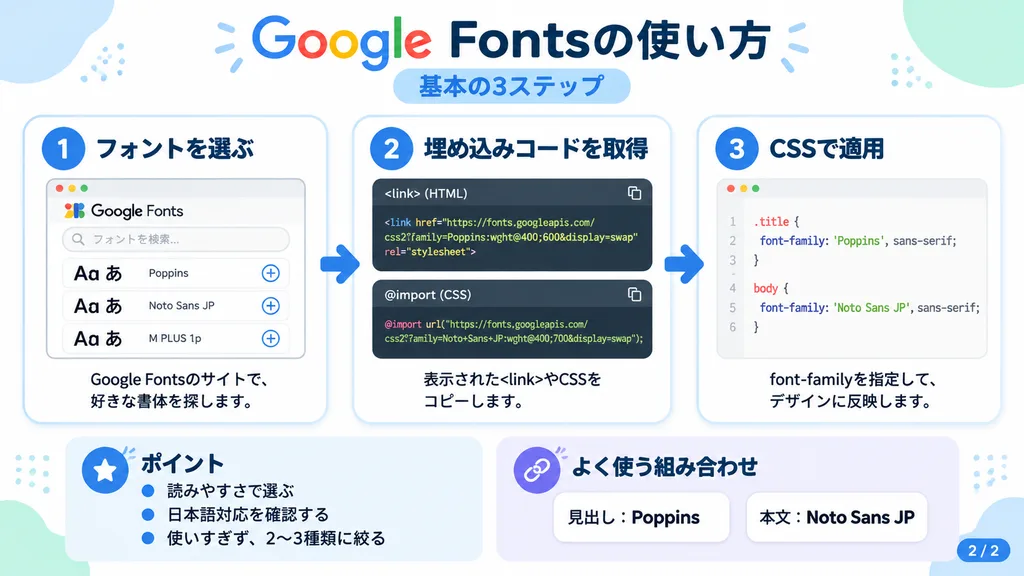1024x576 pixels.
Task: Click the デザインに反映します caption
Action: (852, 401)
